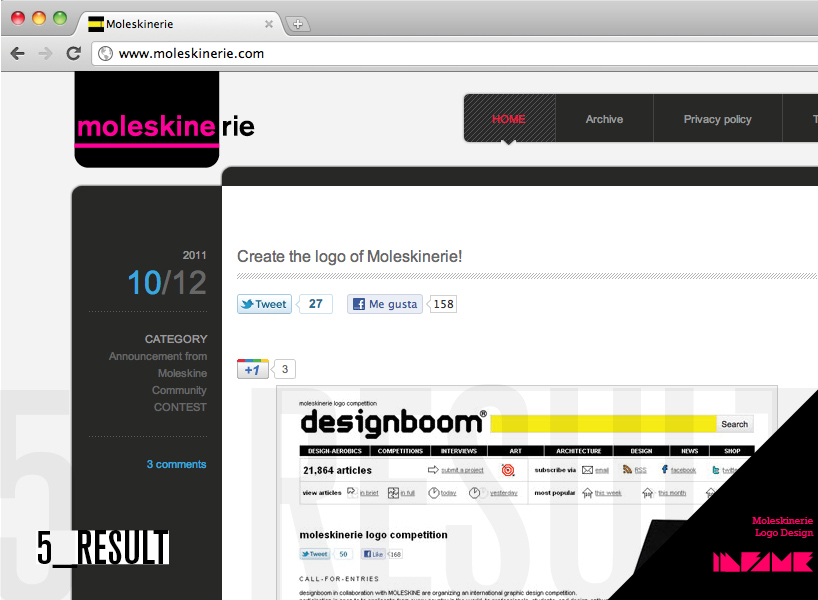Screen dimensions: 818x600
Task: Click the 'Create the logo of Moleskinerie!' title
Action: coord(349,257)
